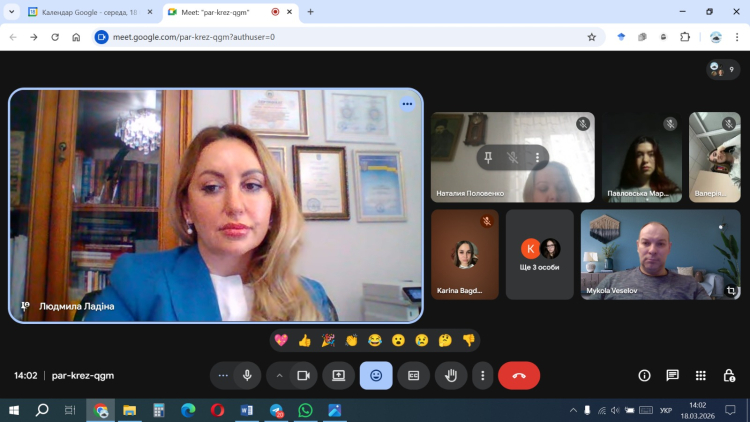Open host controls lock icon
The width and height of the screenshot is (750, 422).
click(x=729, y=375)
